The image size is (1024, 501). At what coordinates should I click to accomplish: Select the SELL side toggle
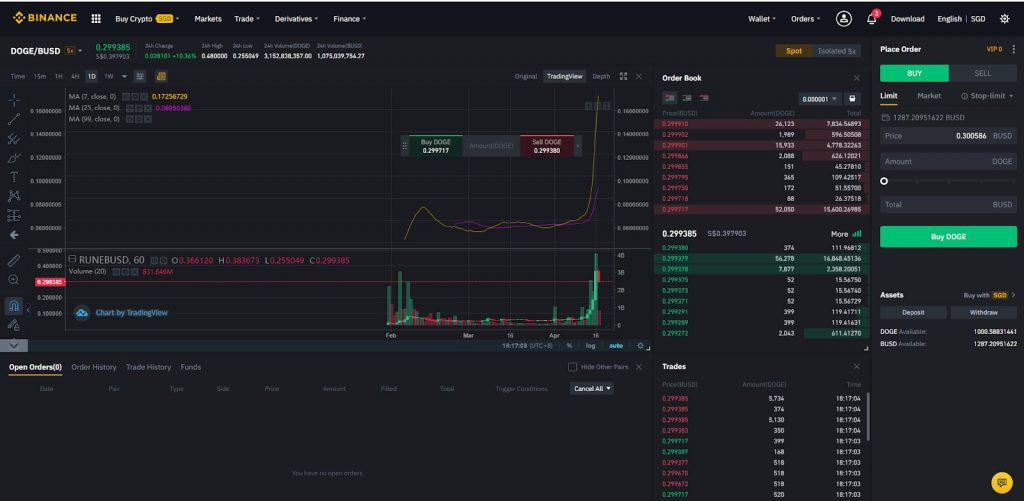(x=983, y=73)
